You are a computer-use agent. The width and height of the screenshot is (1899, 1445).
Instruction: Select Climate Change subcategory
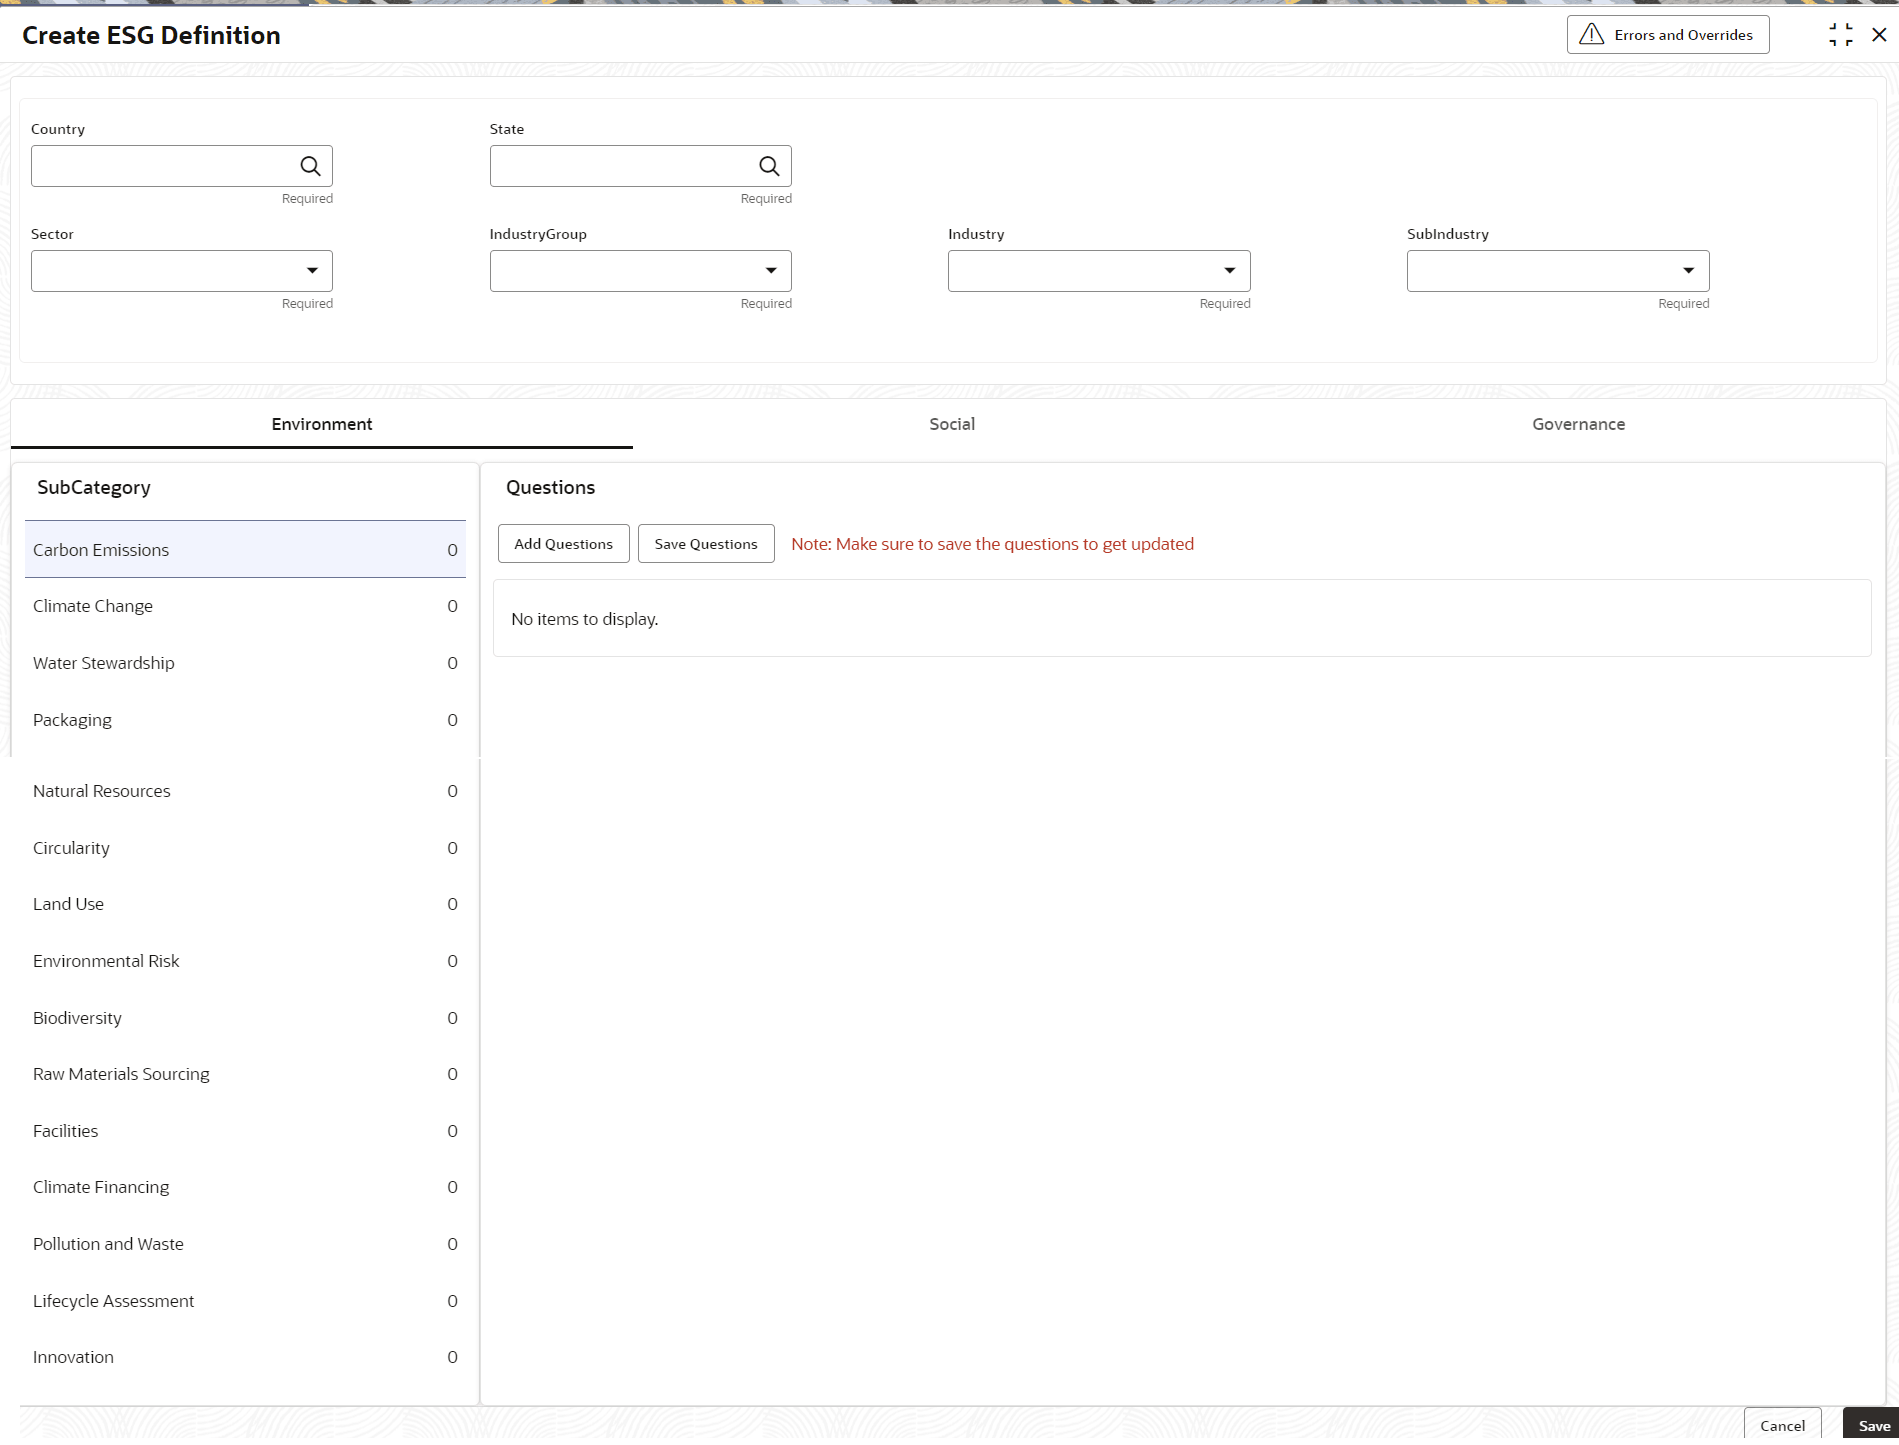245,606
